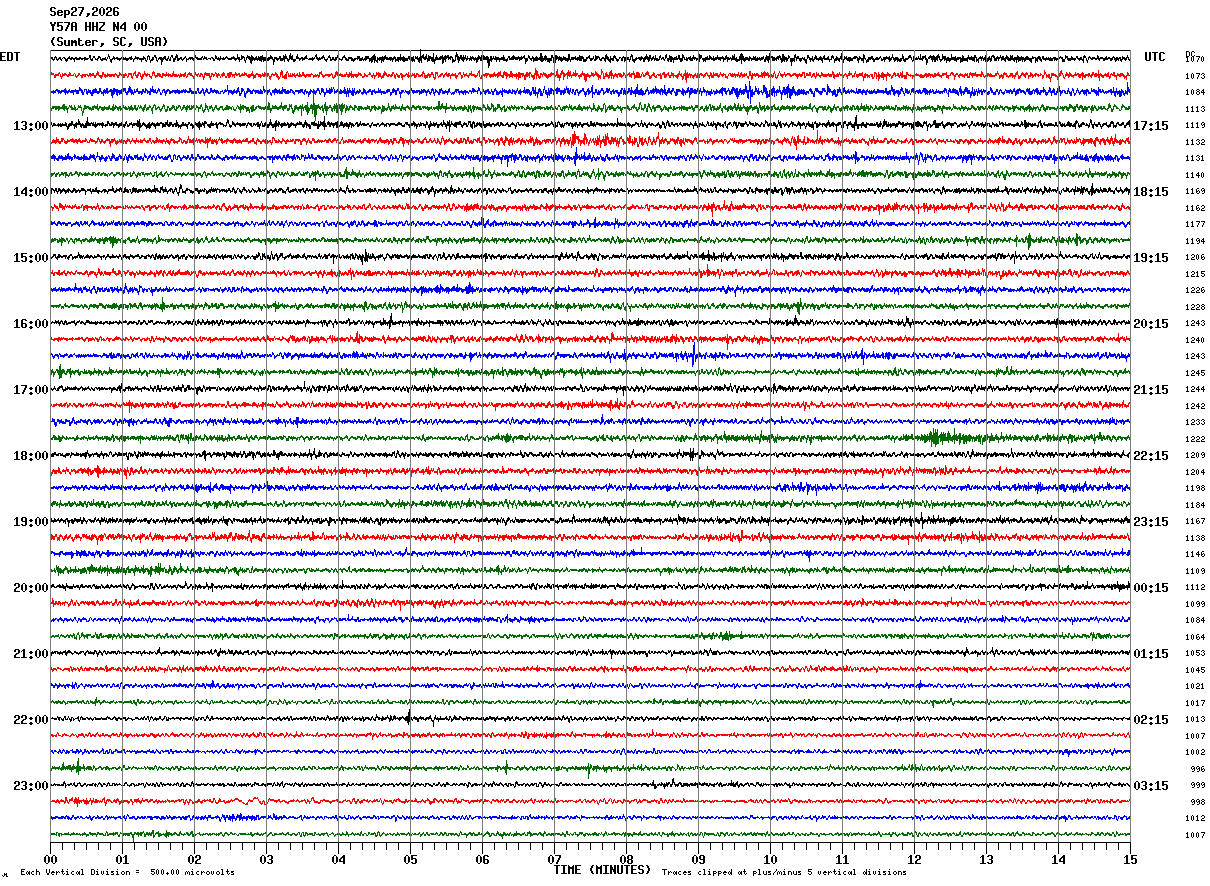Click the TIME (MINUTES) axis title

pos(602,870)
